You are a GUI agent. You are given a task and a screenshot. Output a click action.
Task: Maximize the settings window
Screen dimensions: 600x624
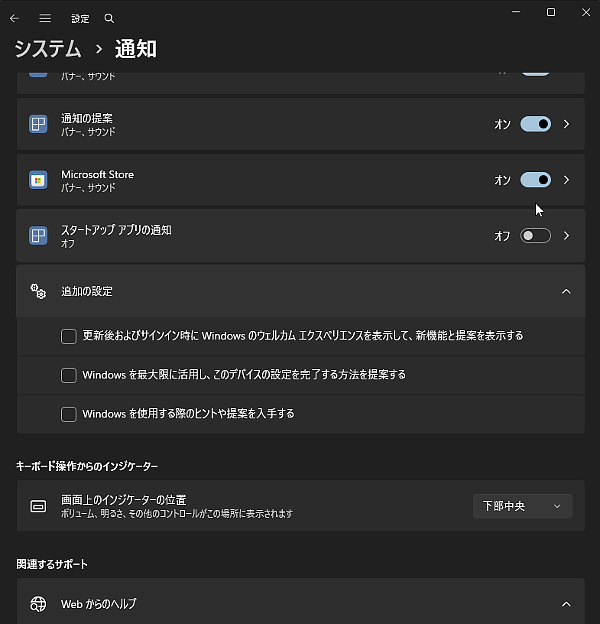(551, 12)
